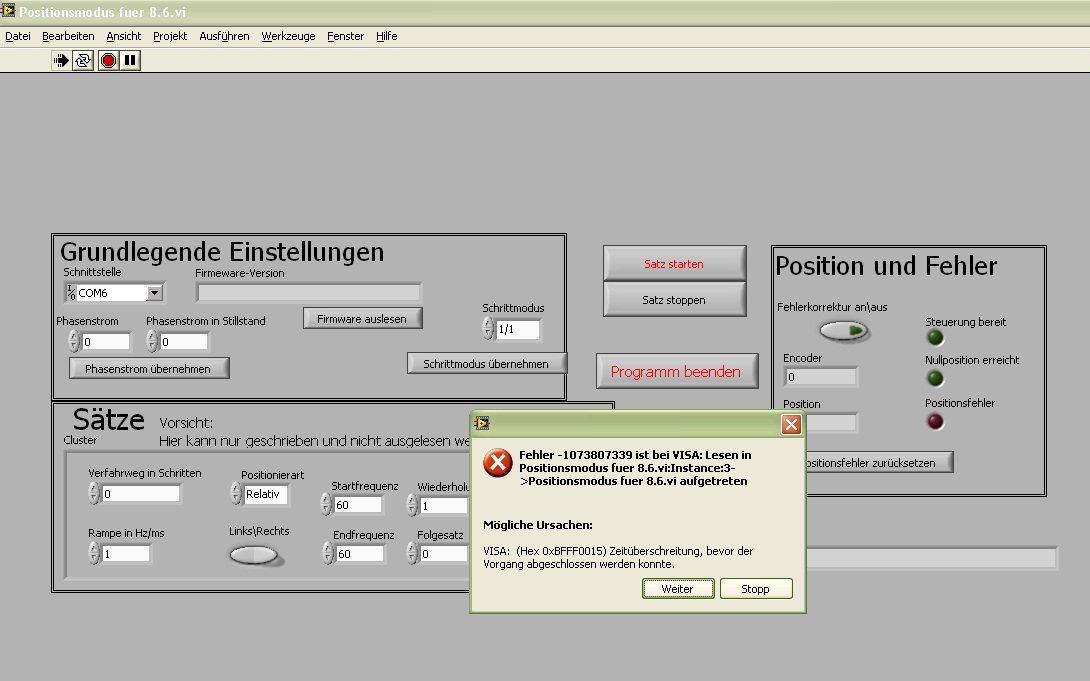Image resolution: width=1090 pixels, height=681 pixels.
Task: Click the Endfrequenz field showing 60
Action: (360, 554)
